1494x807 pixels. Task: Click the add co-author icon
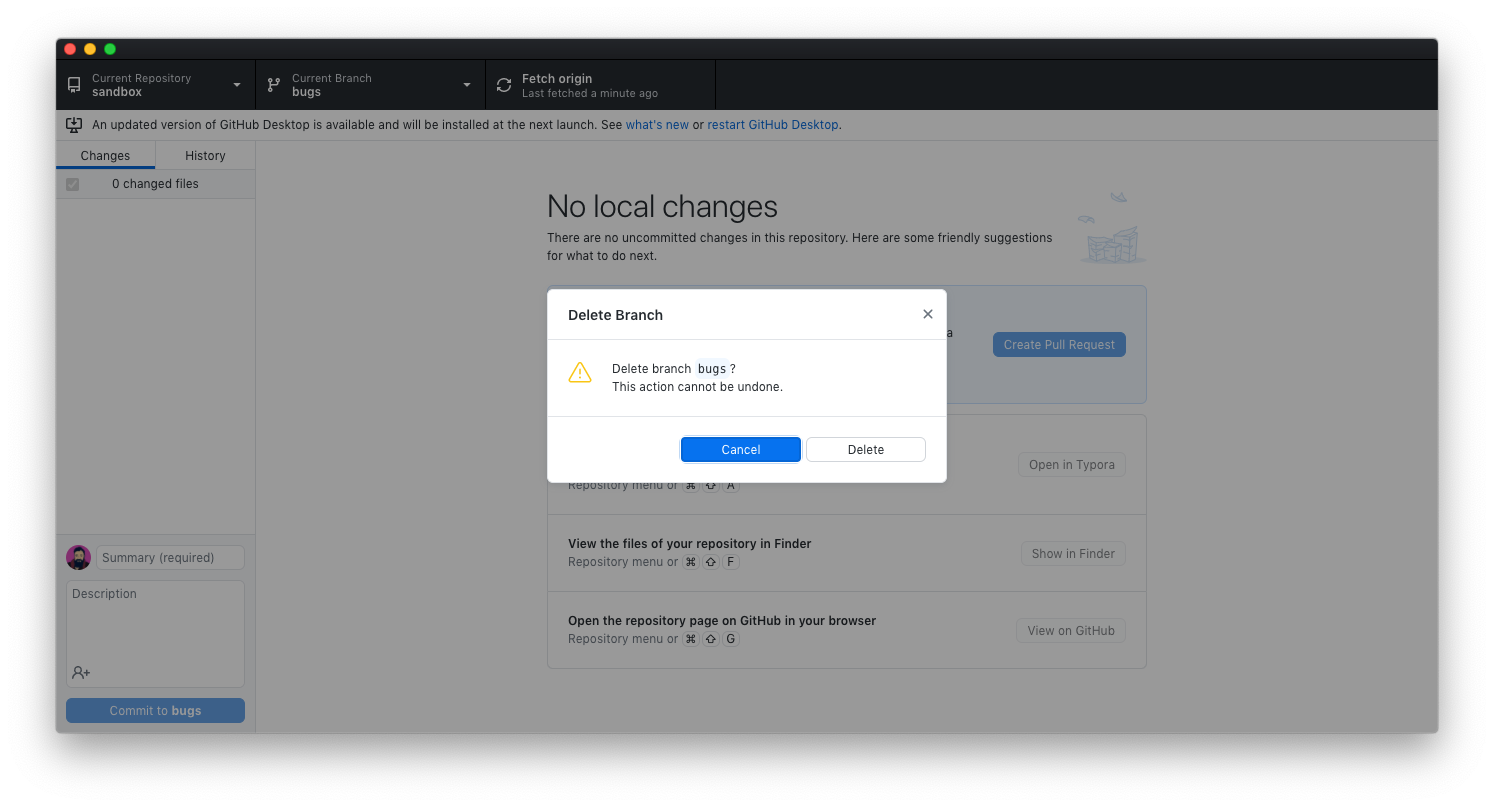[80, 672]
